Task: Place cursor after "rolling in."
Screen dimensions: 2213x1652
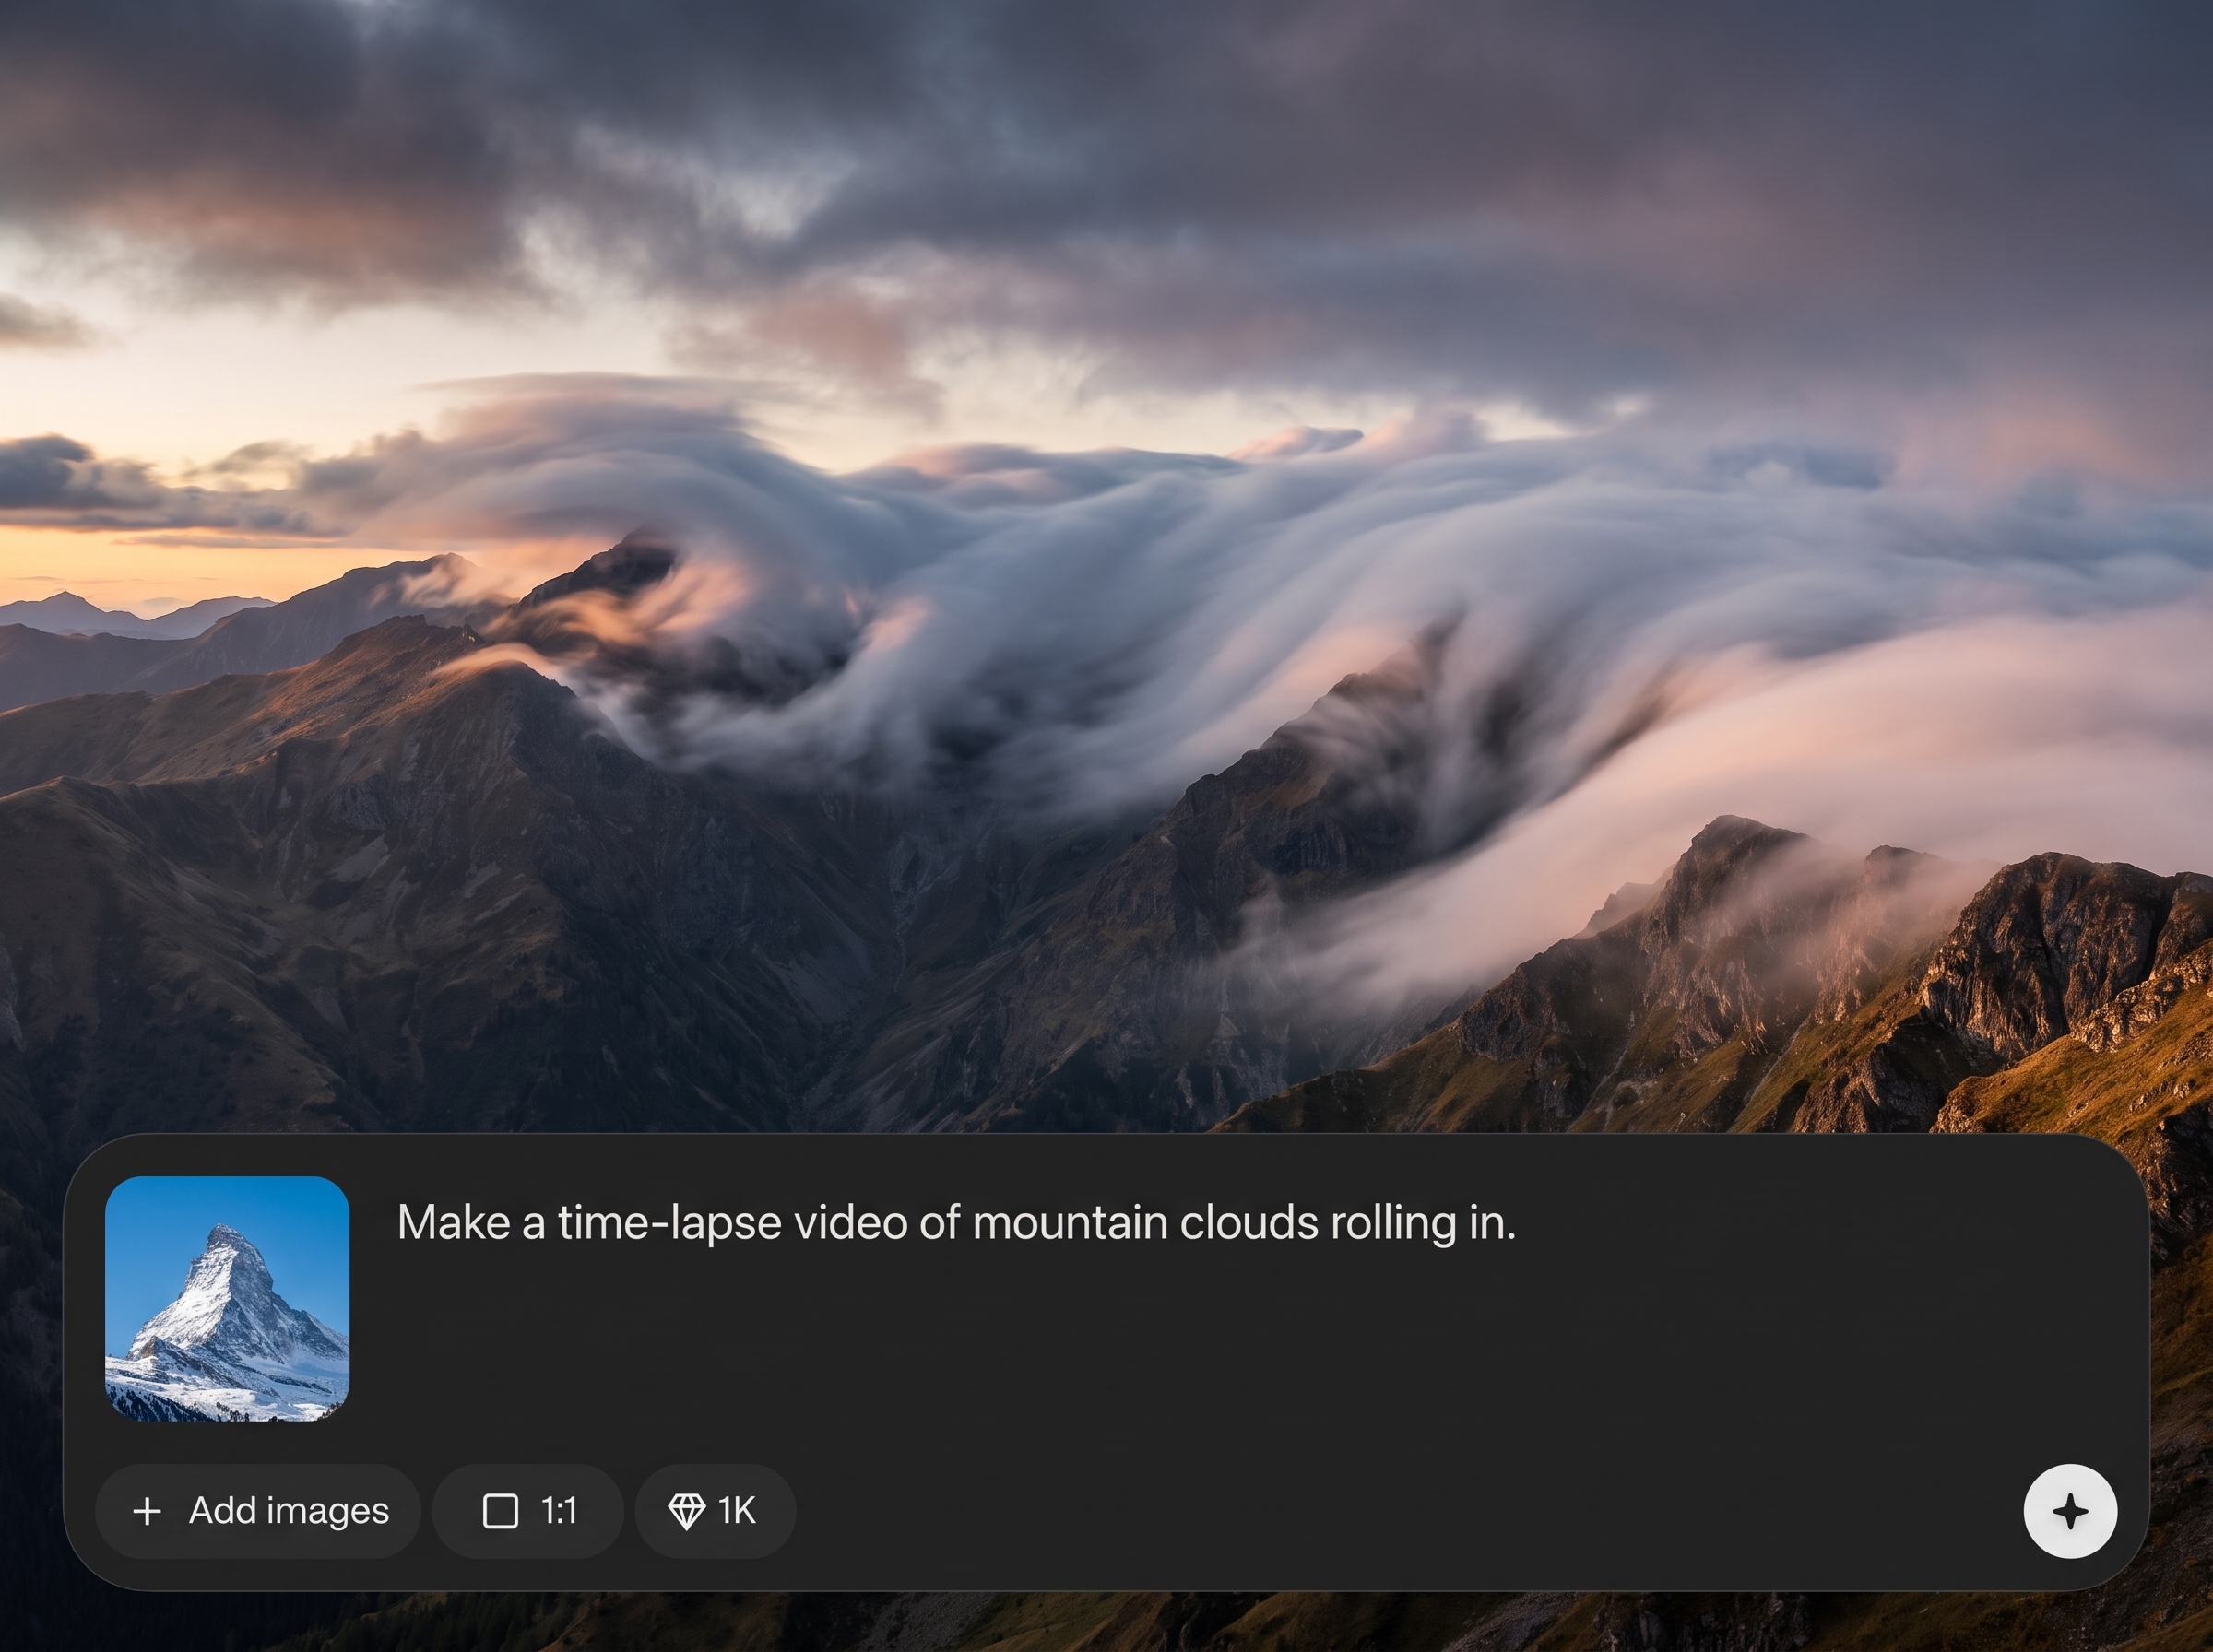Action: 1517,1223
